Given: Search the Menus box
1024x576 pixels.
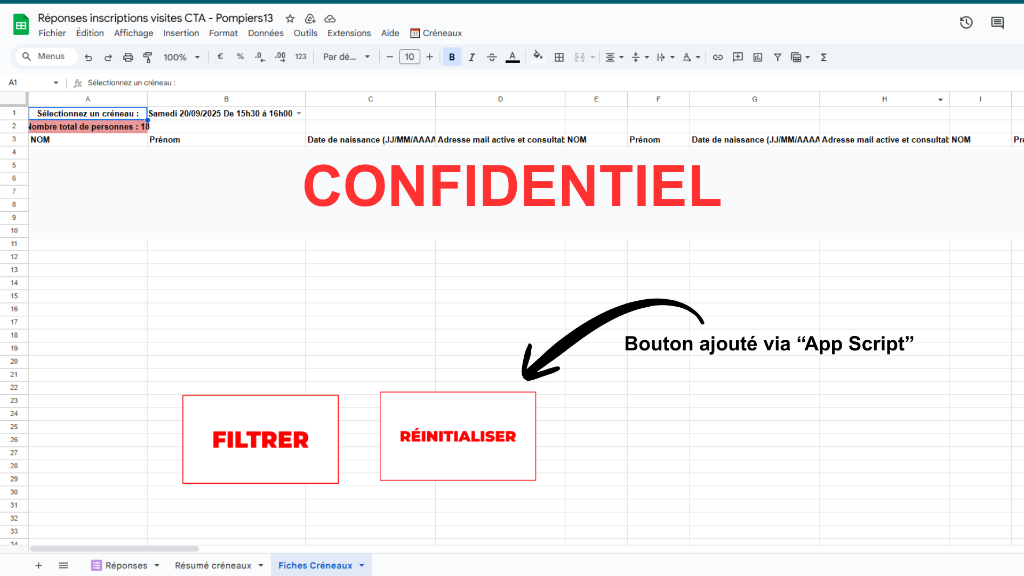Looking at the screenshot, I should point(46,57).
